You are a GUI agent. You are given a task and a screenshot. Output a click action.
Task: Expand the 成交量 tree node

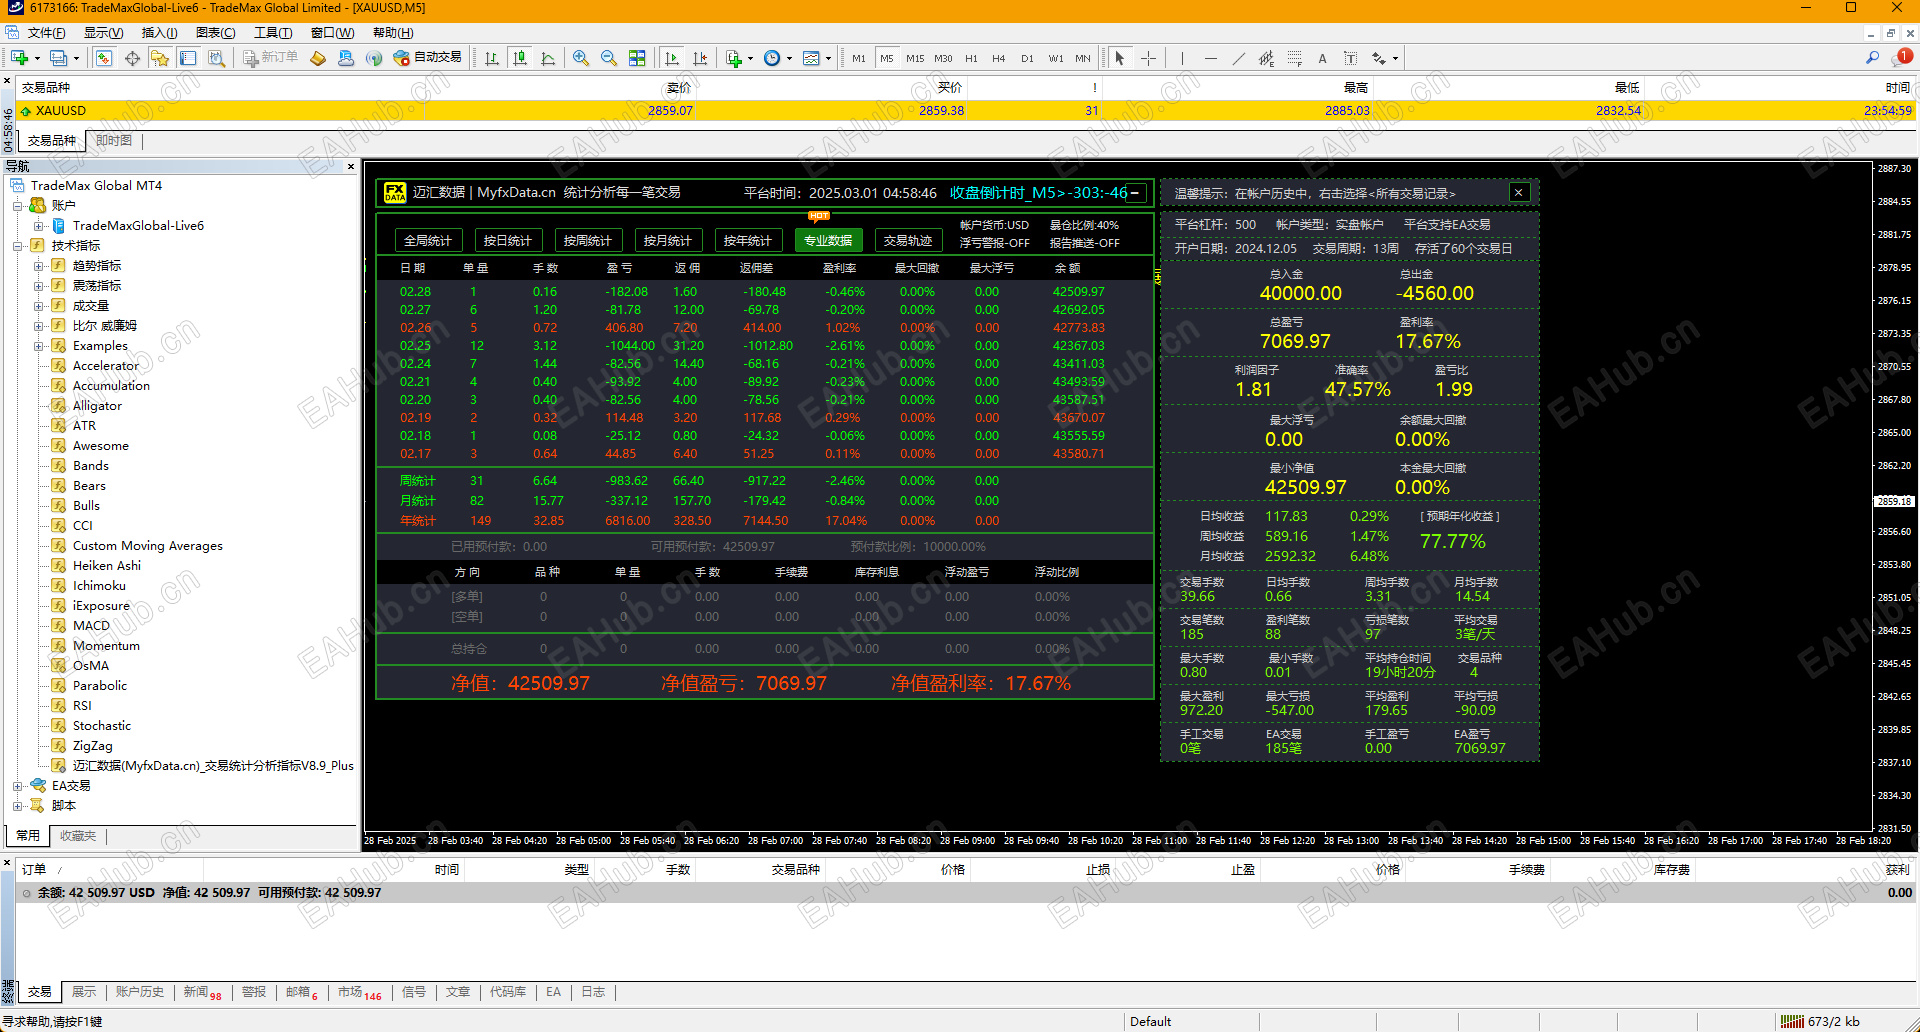38,306
